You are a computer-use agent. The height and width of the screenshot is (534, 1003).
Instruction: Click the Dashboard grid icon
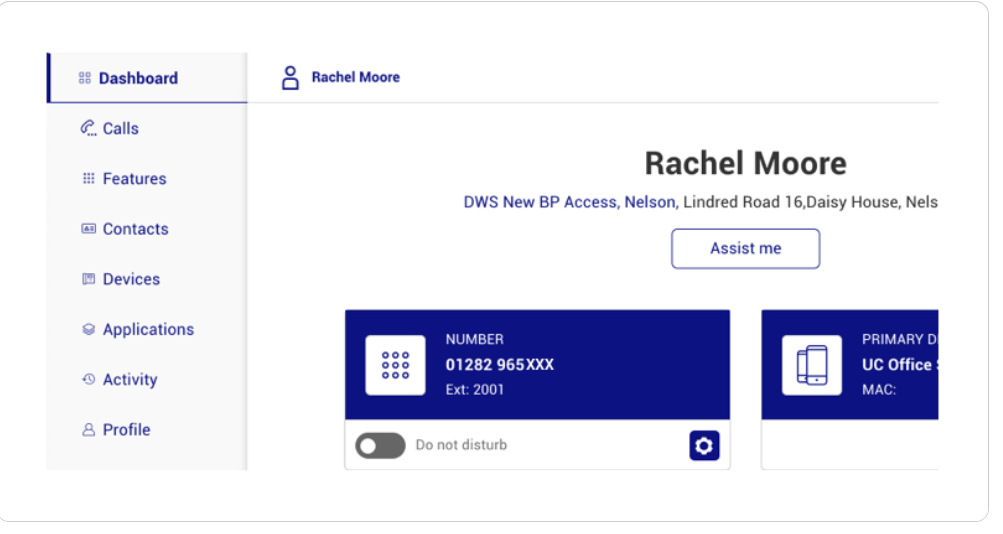(84, 78)
